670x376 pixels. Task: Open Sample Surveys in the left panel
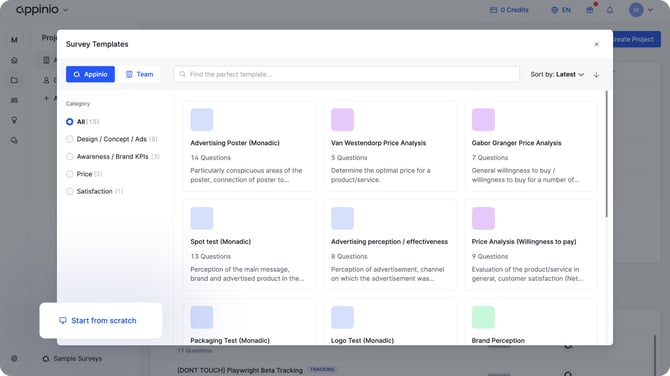click(72, 358)
